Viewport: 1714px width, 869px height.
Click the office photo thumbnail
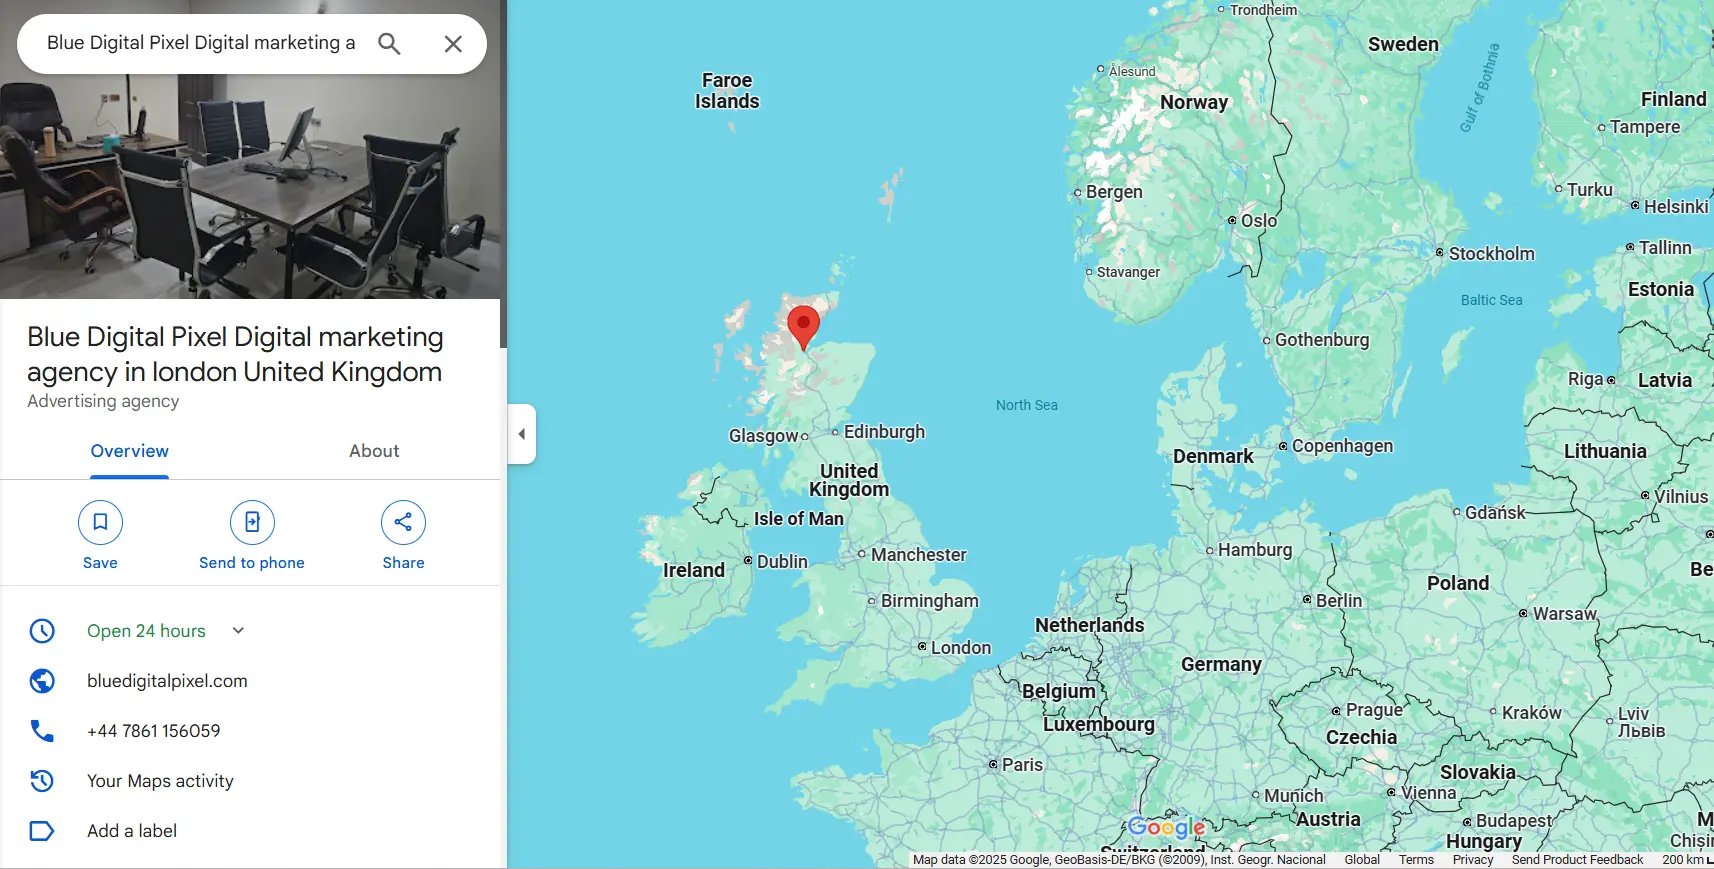coord(250,149)
